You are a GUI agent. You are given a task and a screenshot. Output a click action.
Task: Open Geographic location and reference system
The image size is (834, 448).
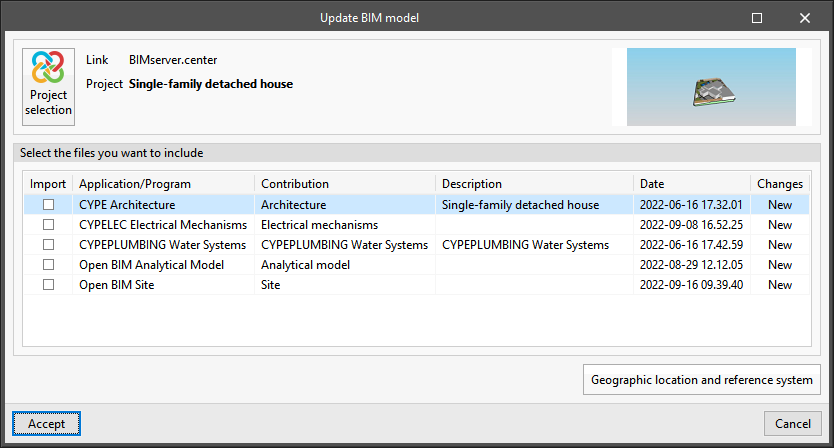[x=701, y=380]
